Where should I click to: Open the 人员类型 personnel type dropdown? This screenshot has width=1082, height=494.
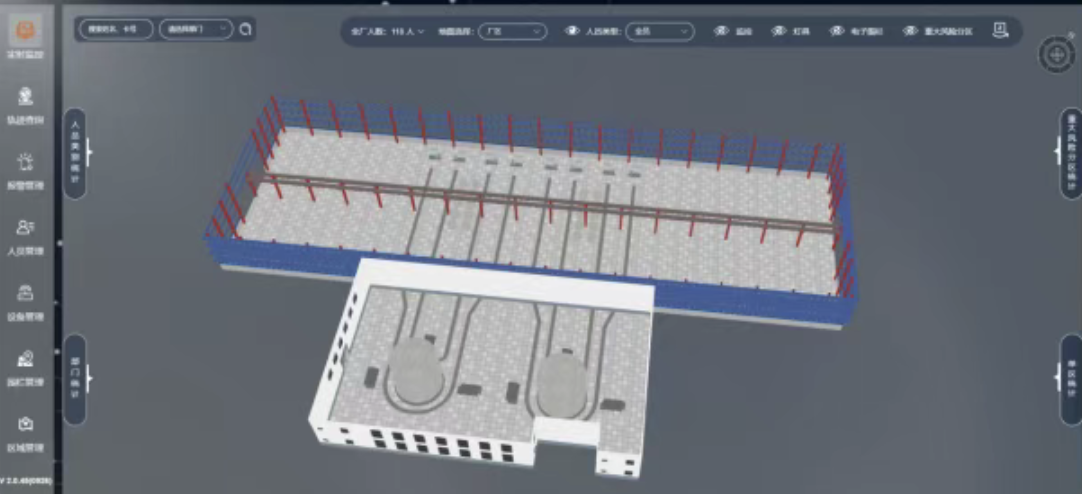coord(659,31)
